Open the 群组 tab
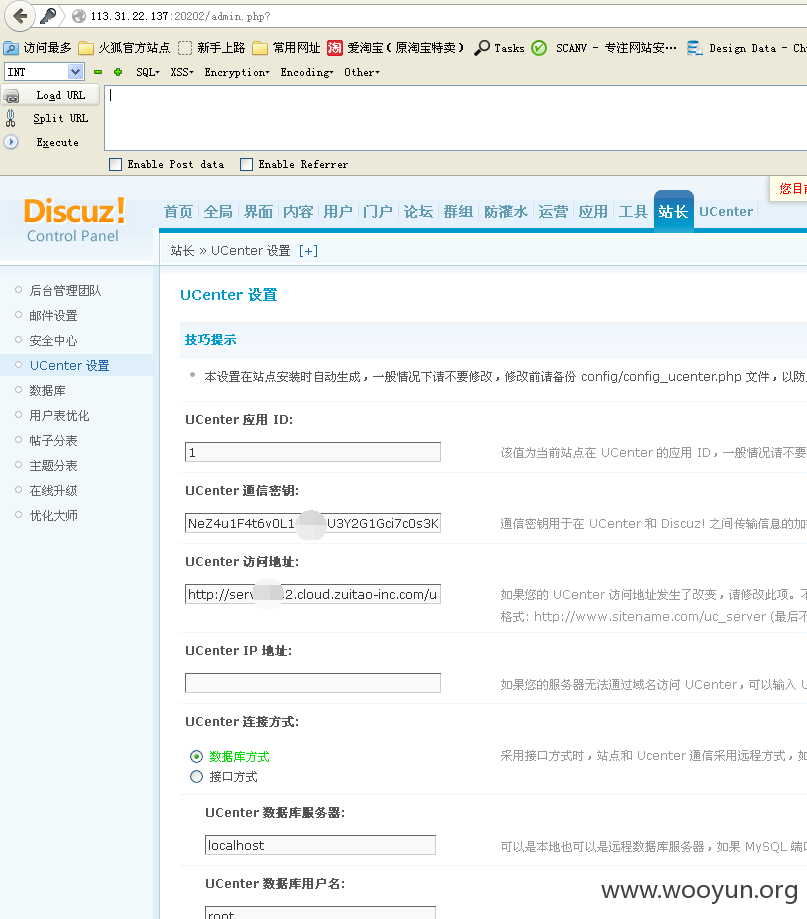Viewport: 807px width, 919px height. tap(458, 212)
